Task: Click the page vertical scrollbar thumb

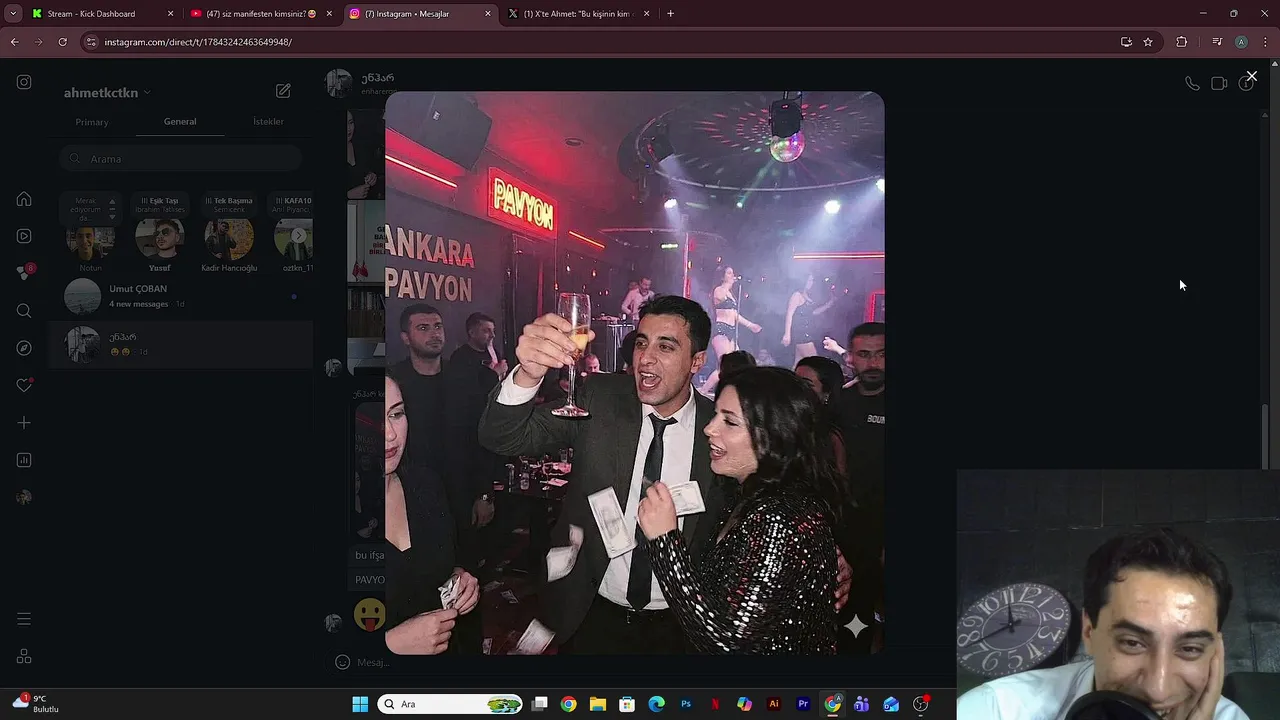Action: click(x=1265, y=435)
